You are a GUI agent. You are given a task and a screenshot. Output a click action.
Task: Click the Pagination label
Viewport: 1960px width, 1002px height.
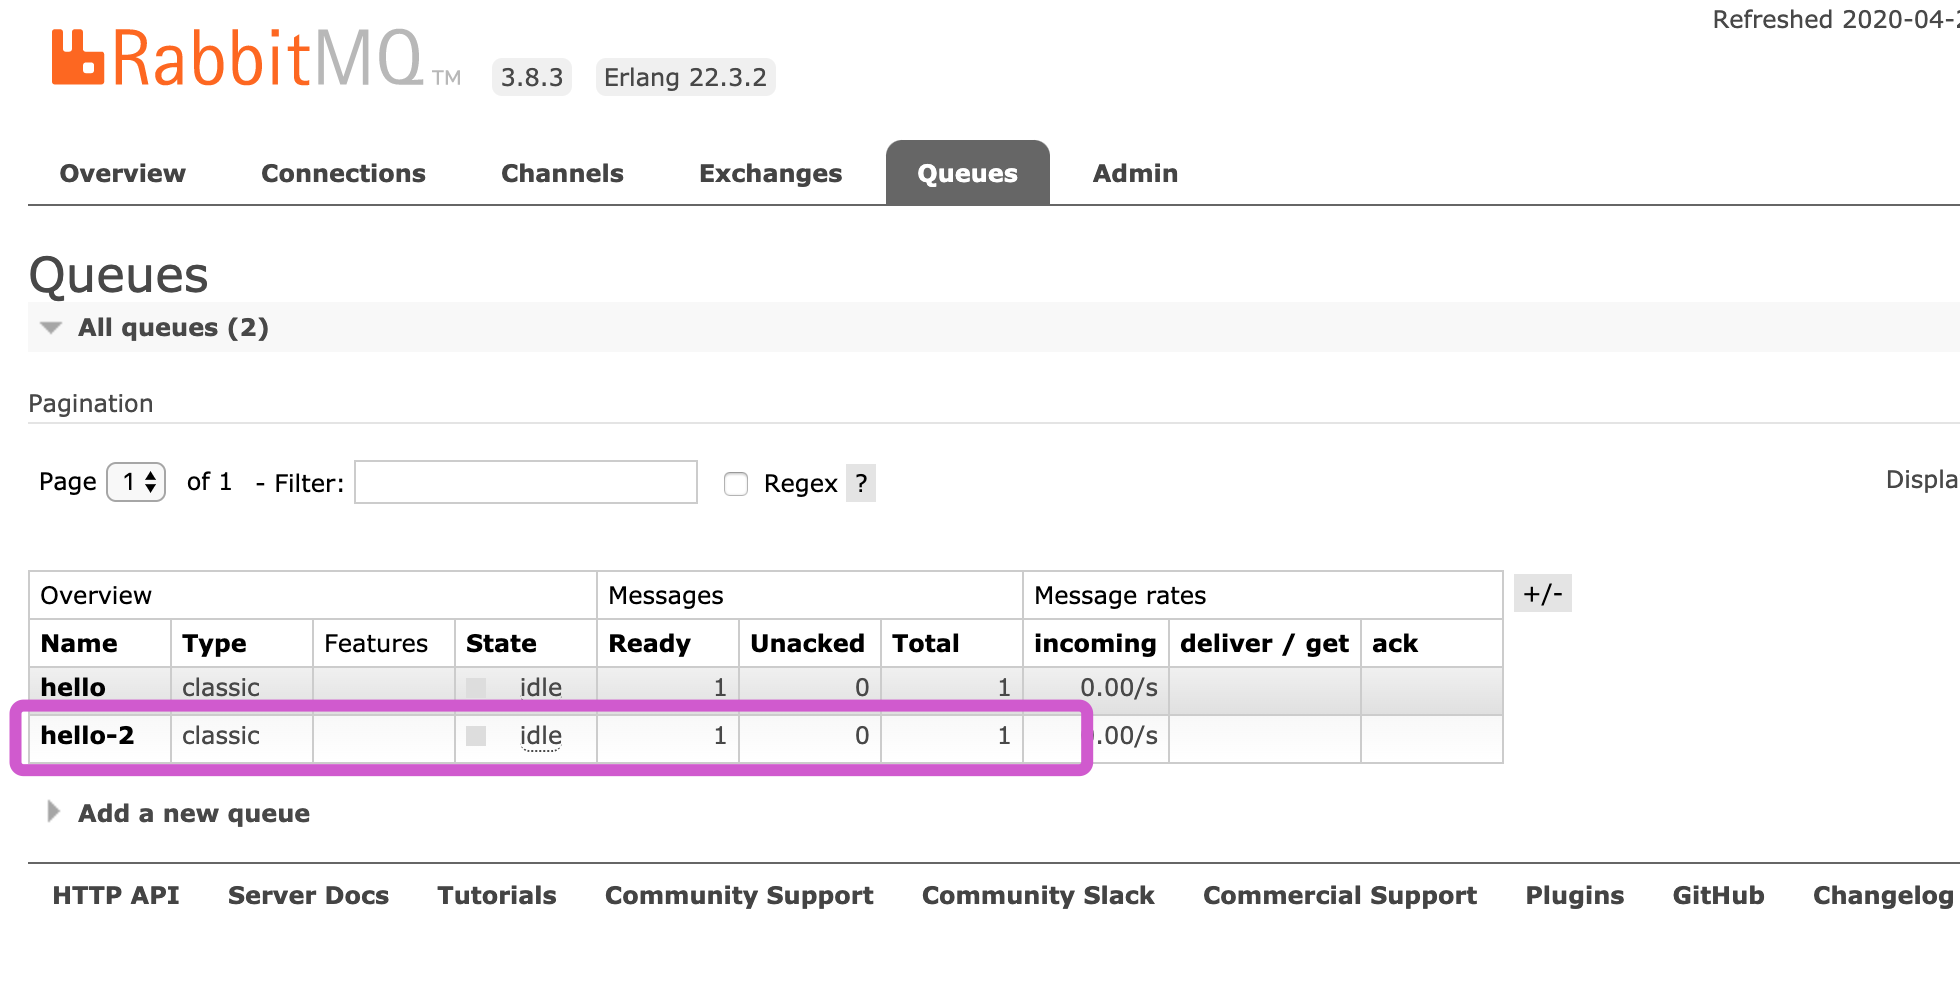(x=91, y=403)
